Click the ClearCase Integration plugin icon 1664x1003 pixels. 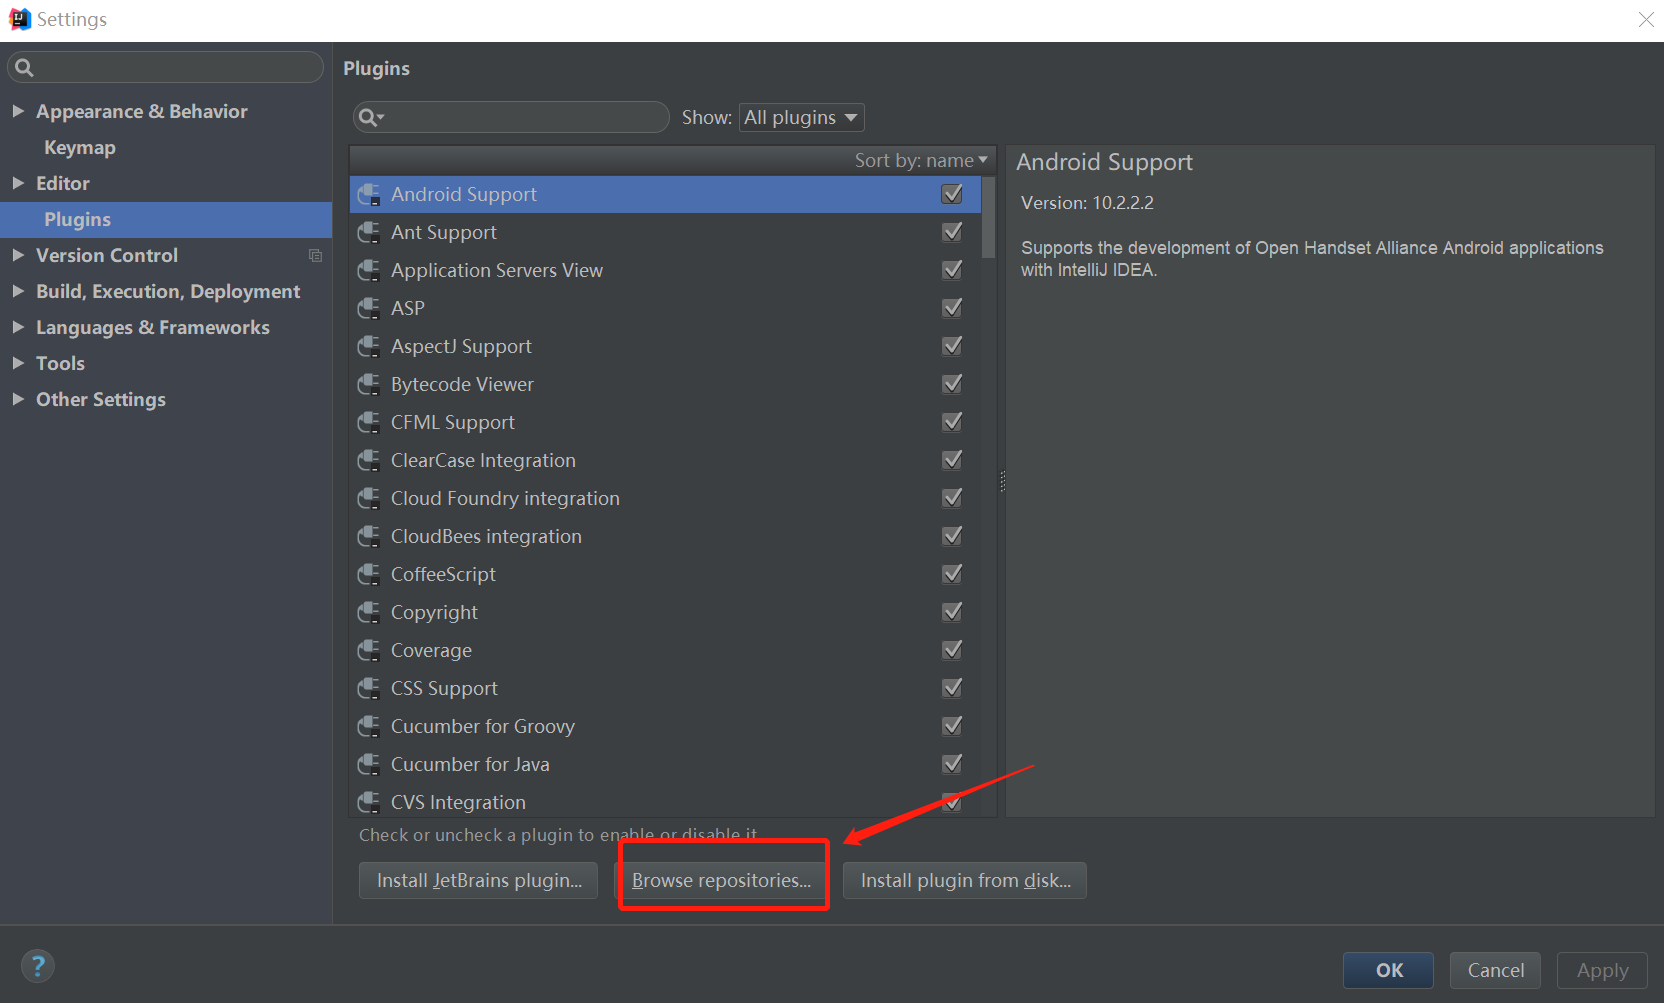tap(369, 460)
